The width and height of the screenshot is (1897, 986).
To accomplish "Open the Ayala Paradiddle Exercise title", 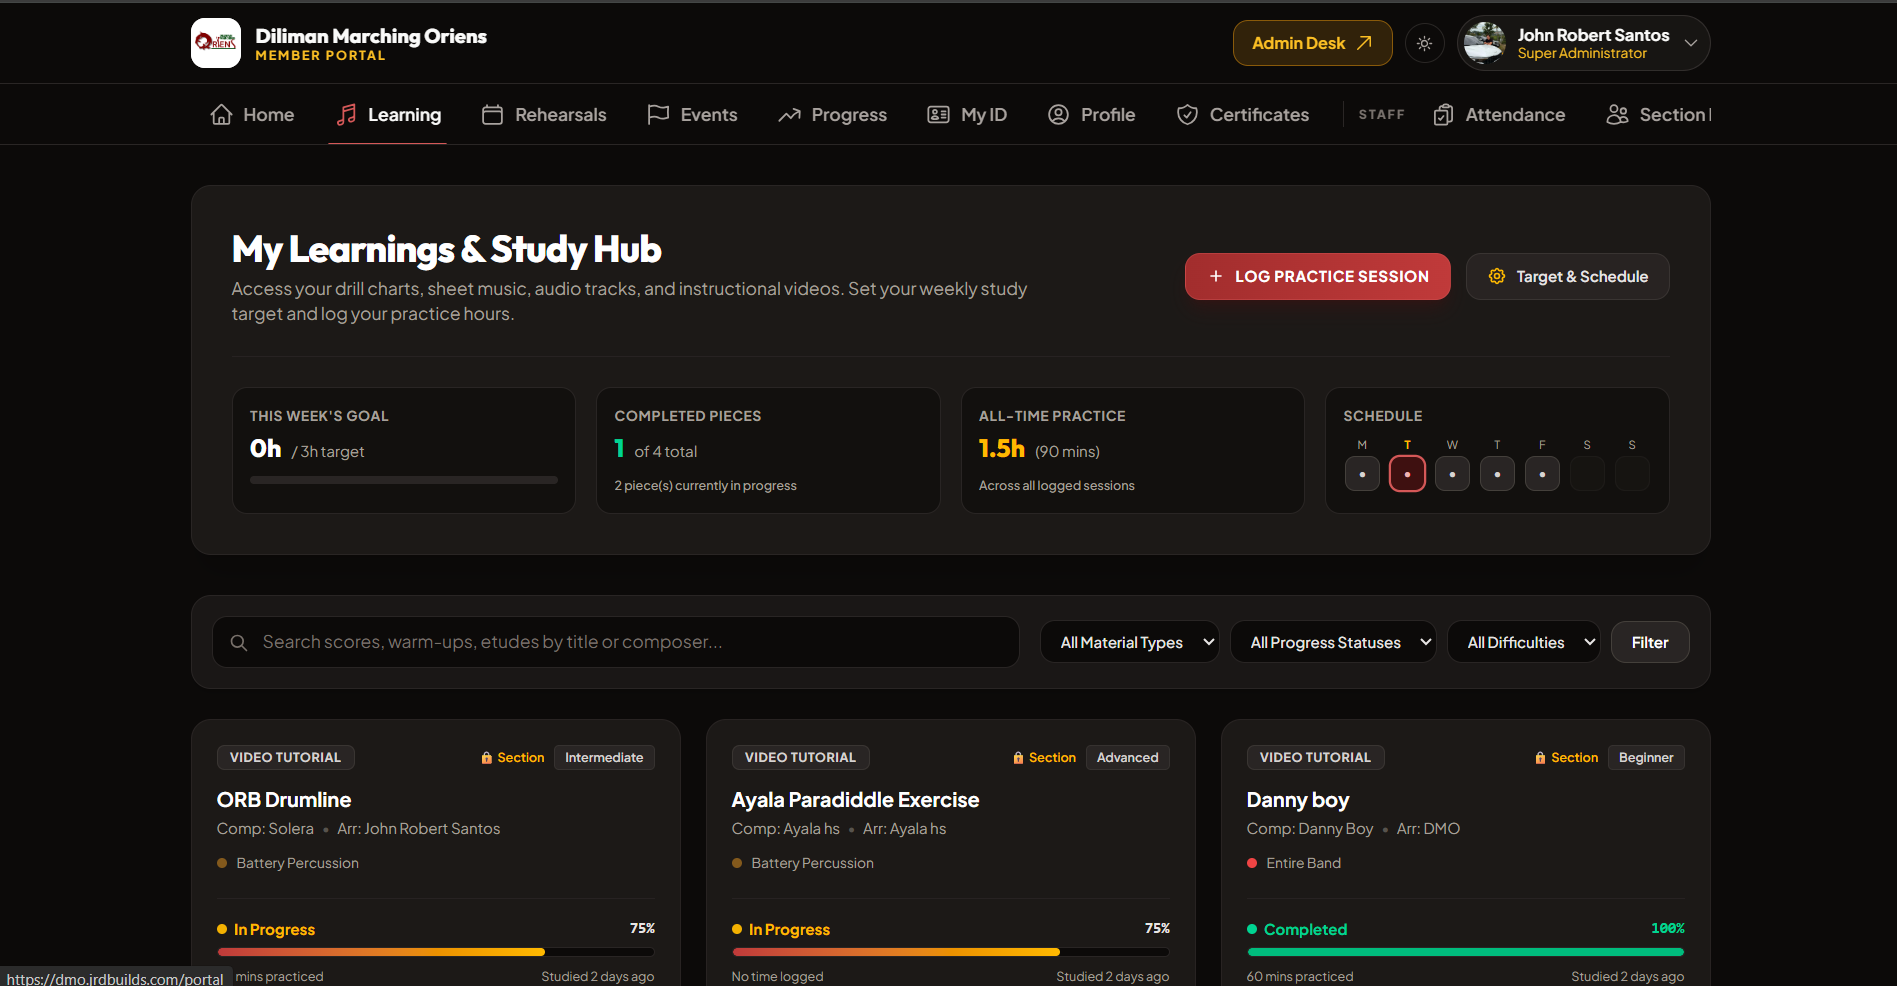I will pyautogui.click(x=855, y=800).
